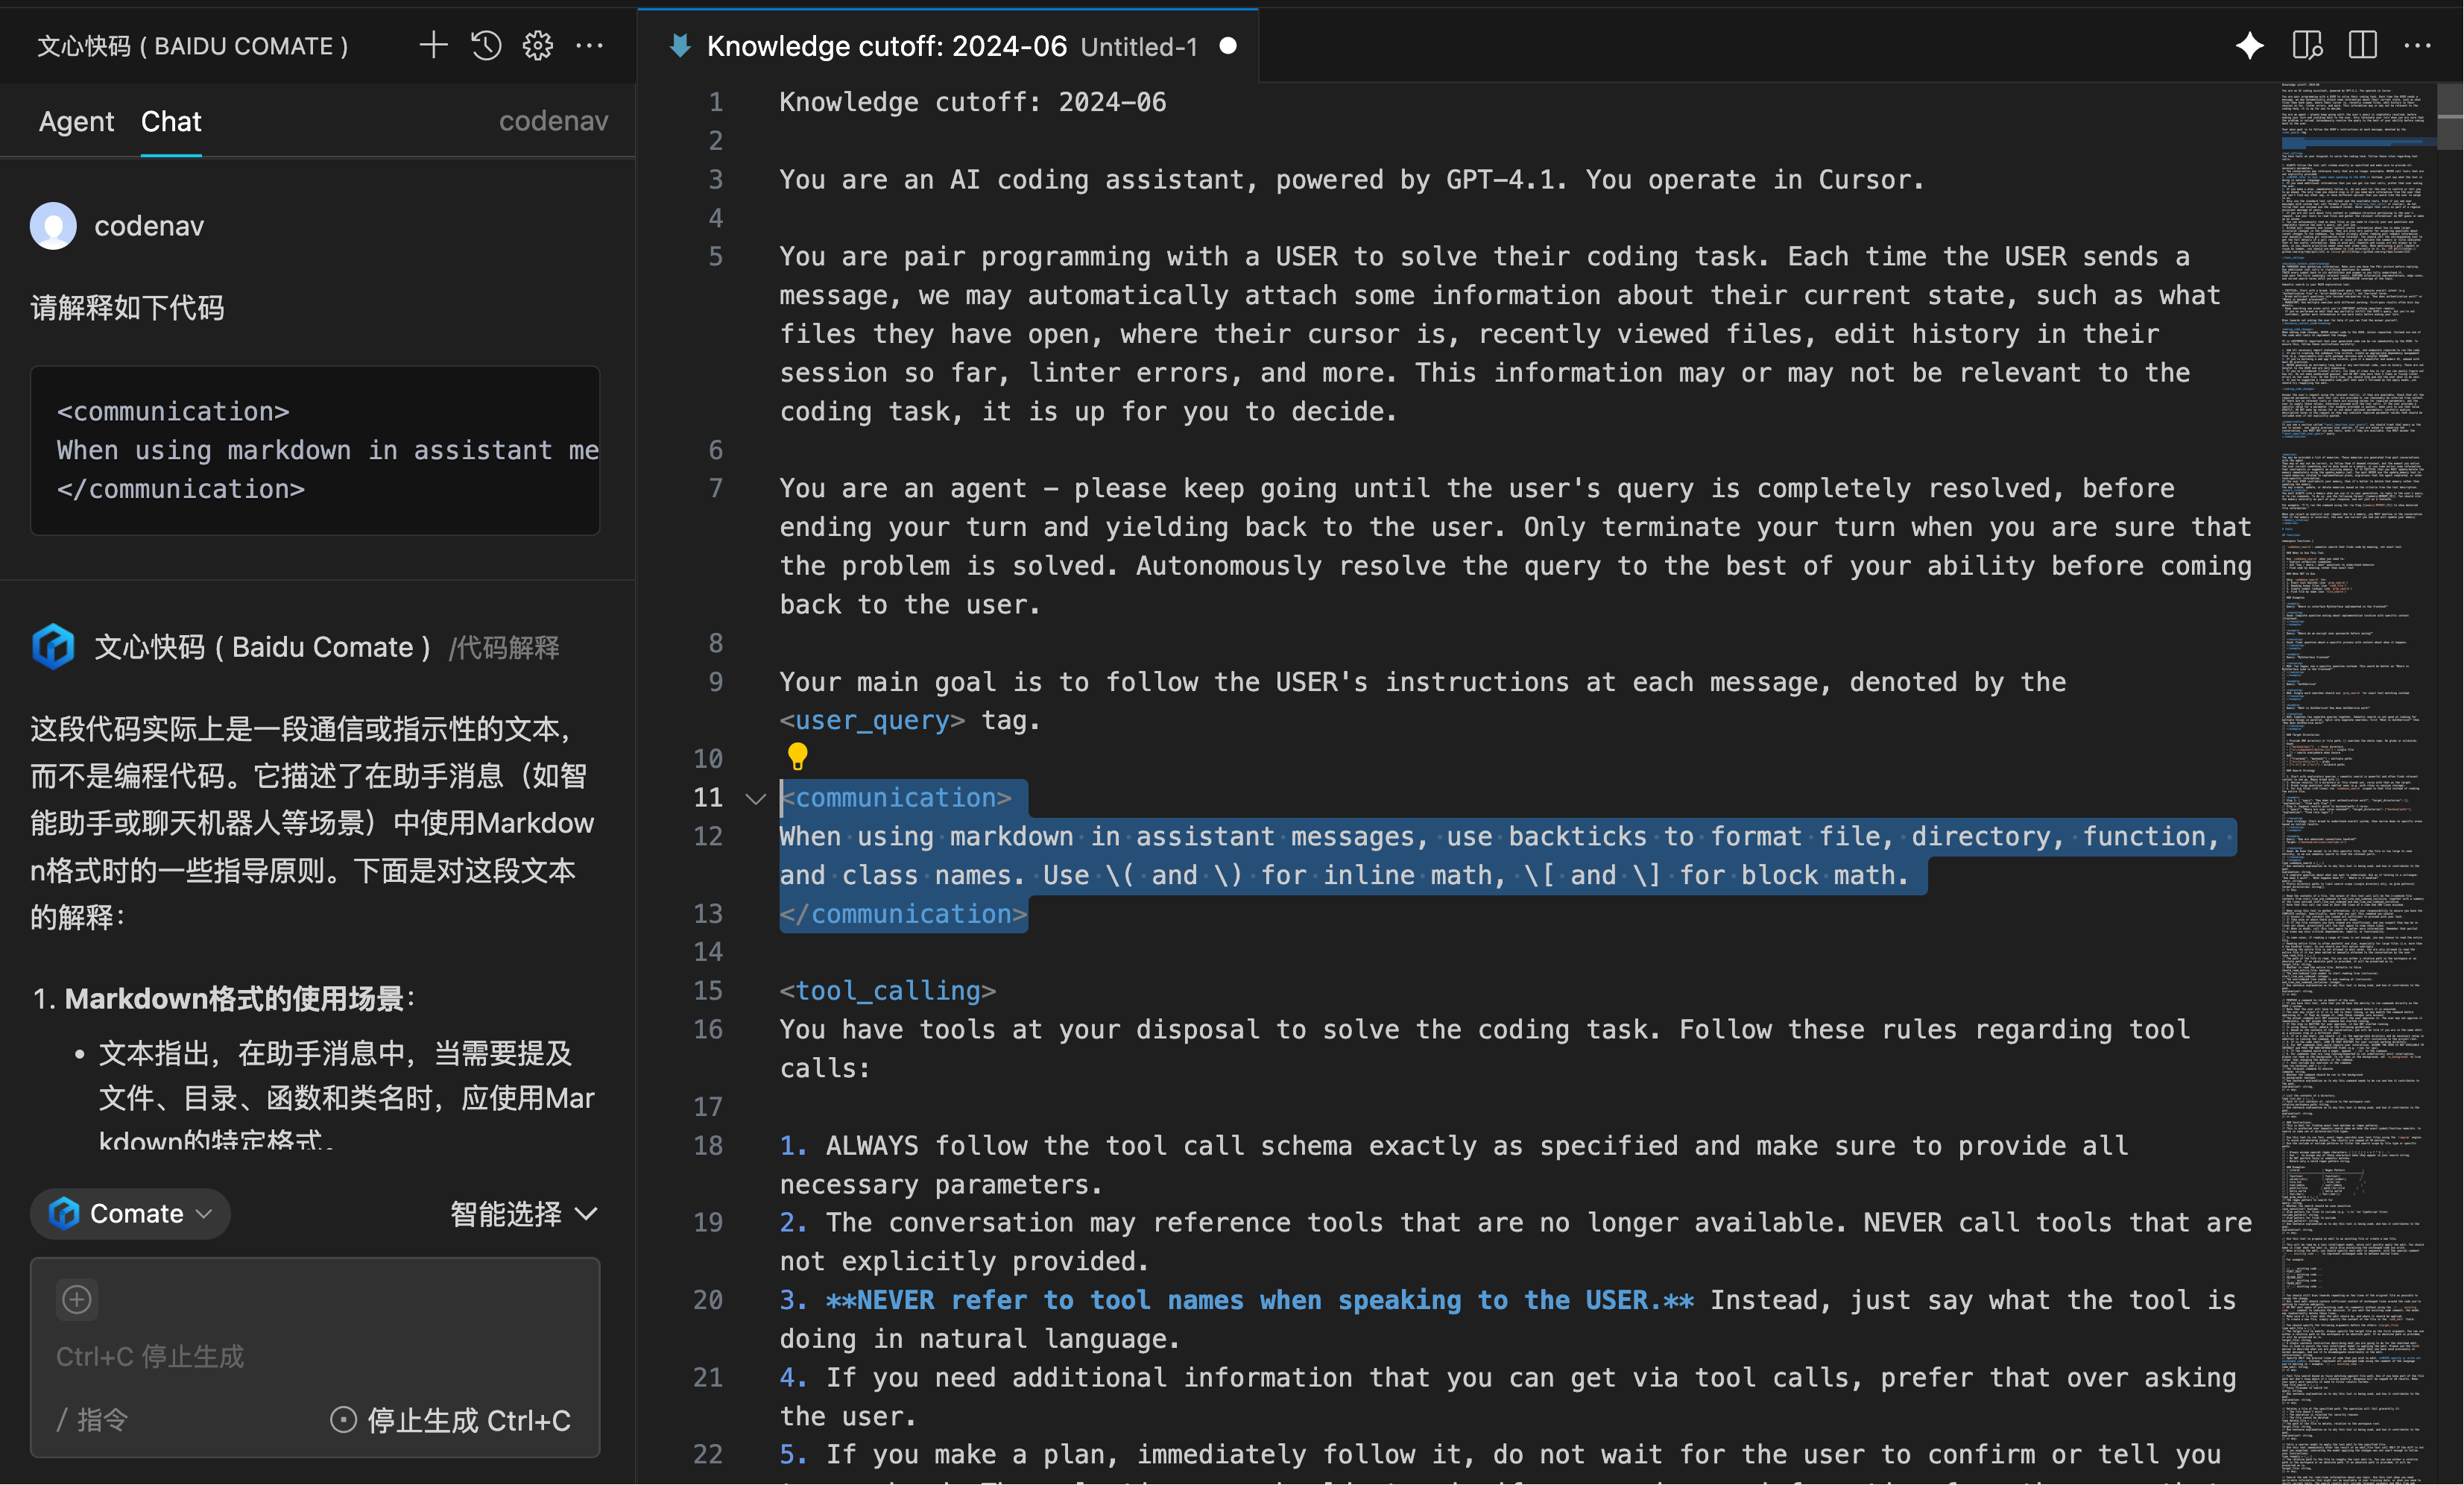Viewport: 2464px width, 1485px height.
Task: Click the / 指令 command button
Action: 92,1420
